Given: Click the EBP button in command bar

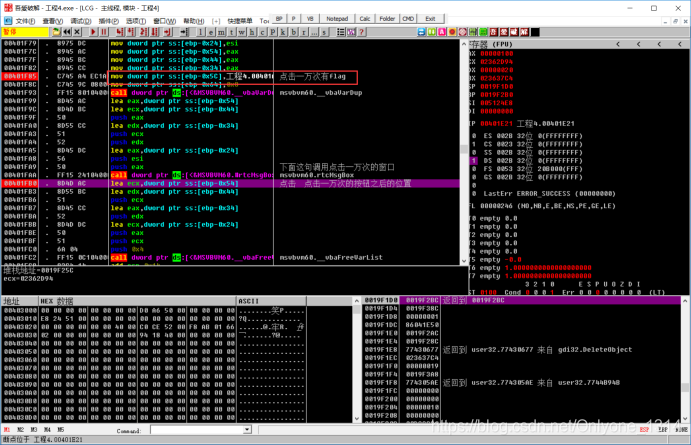Looking at the screenshot, I should [662, 430].
